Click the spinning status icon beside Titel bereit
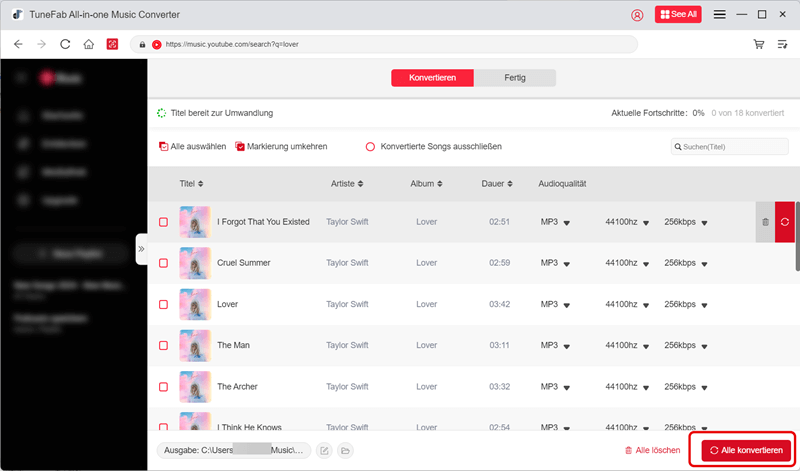The height and width of the screenshot is (471, 800). tap(161, 113)
